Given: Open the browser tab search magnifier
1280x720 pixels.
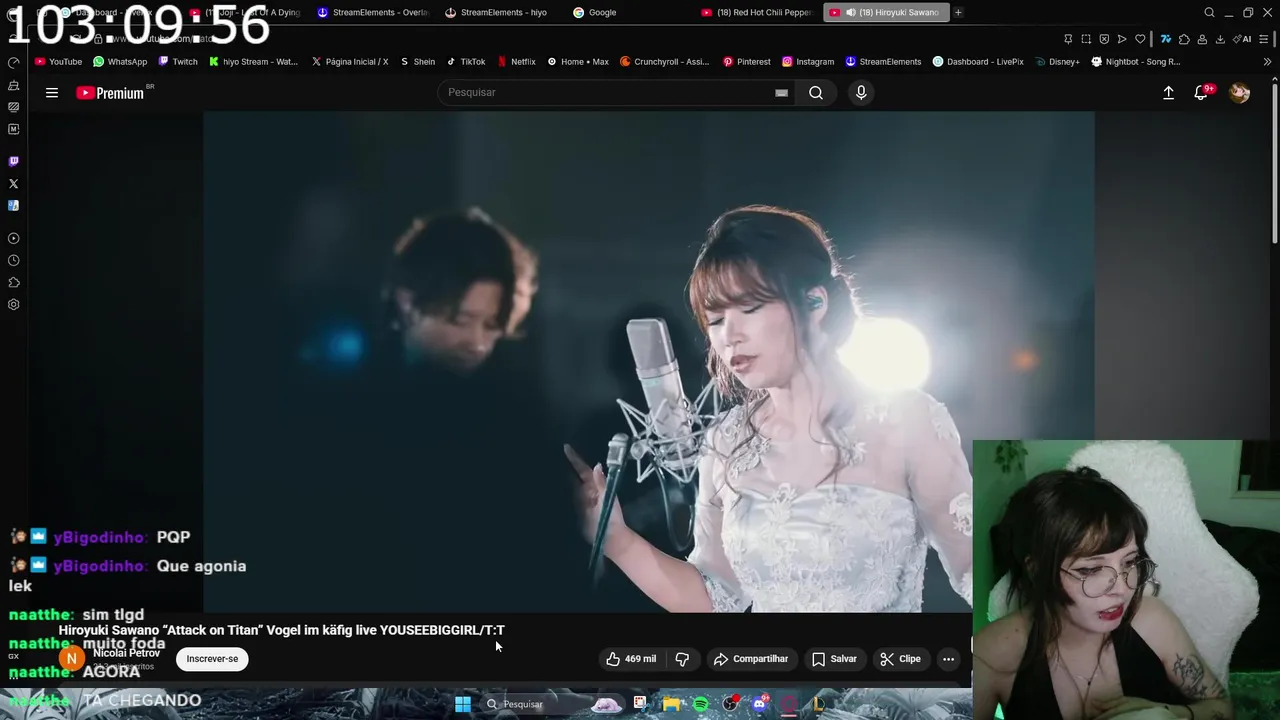Looking at the screenshot, I should point(1209,12).
